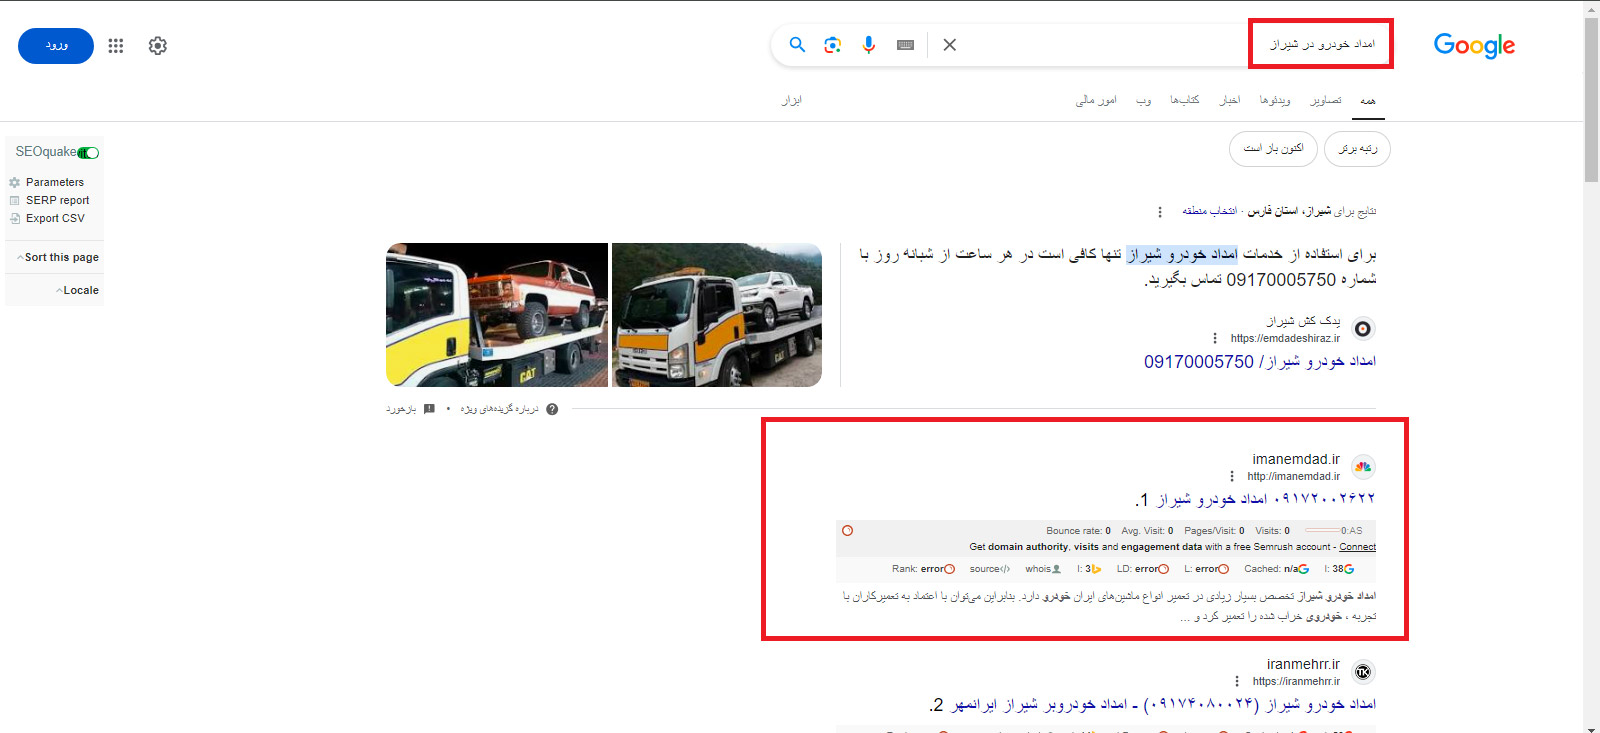Open whois for imanemdad.ir

pos(1043,569)
